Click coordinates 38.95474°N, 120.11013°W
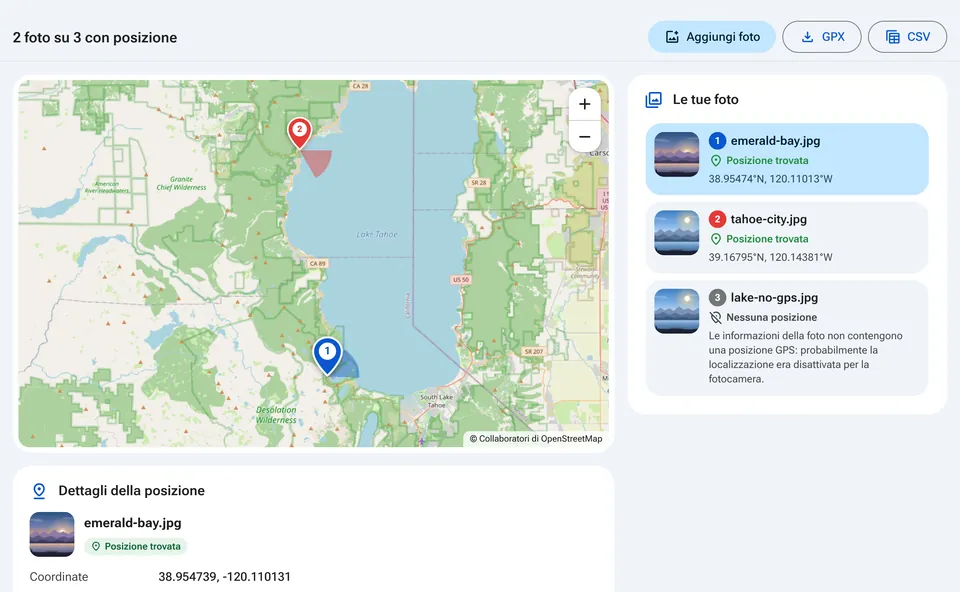 [770, 179]
